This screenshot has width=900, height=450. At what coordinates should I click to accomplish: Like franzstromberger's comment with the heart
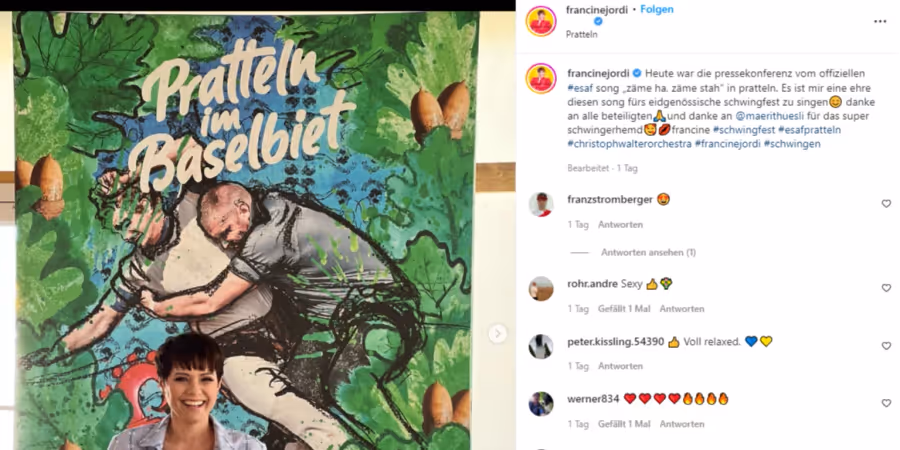tap(886, 204)
